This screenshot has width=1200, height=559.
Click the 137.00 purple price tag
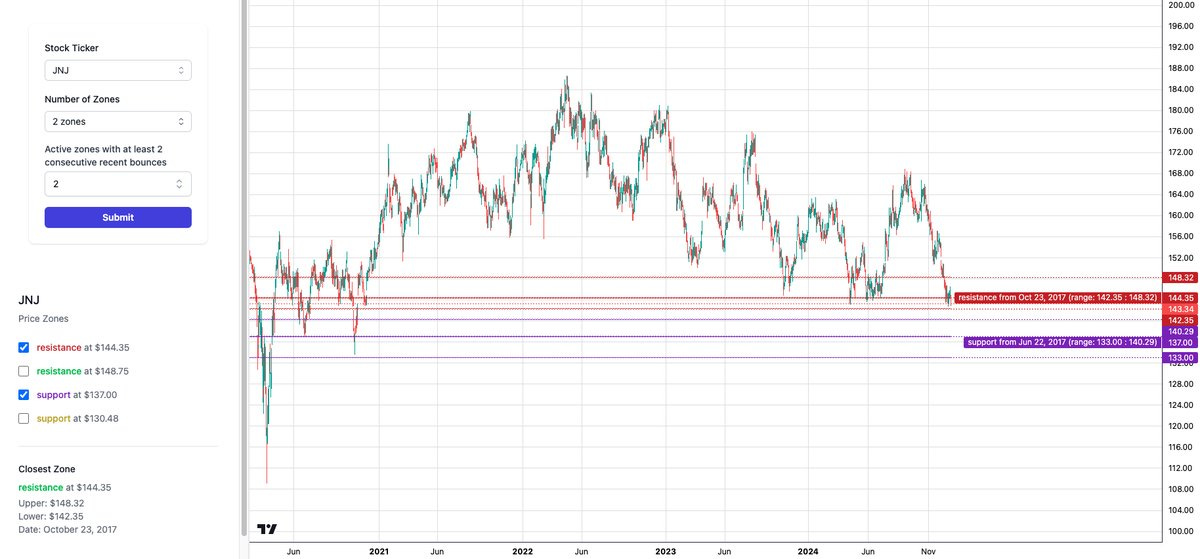(x=1181, y=342)
